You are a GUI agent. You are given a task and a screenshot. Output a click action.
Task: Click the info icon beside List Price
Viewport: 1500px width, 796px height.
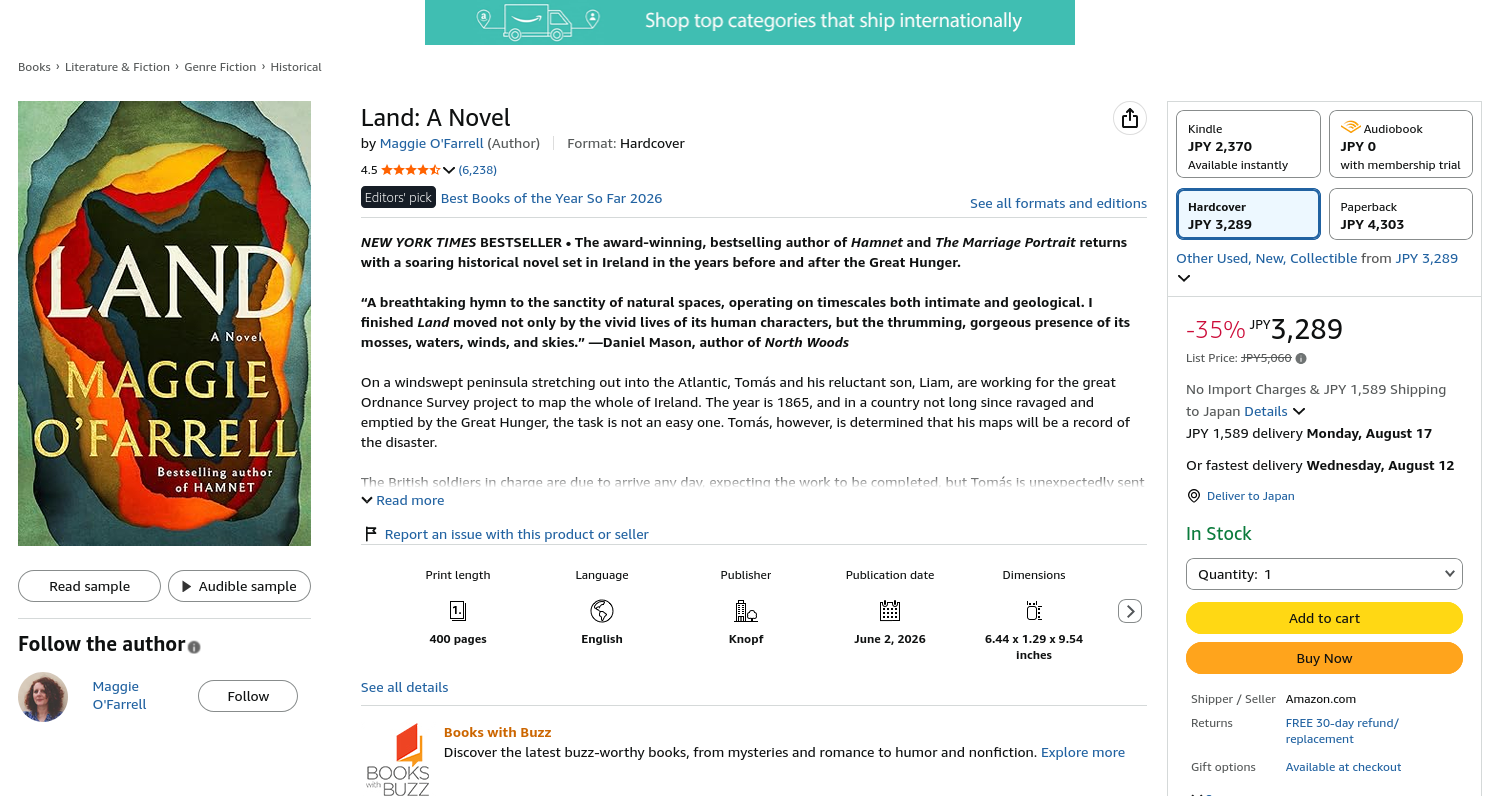pyautogui.click(x=1301, y=358)
